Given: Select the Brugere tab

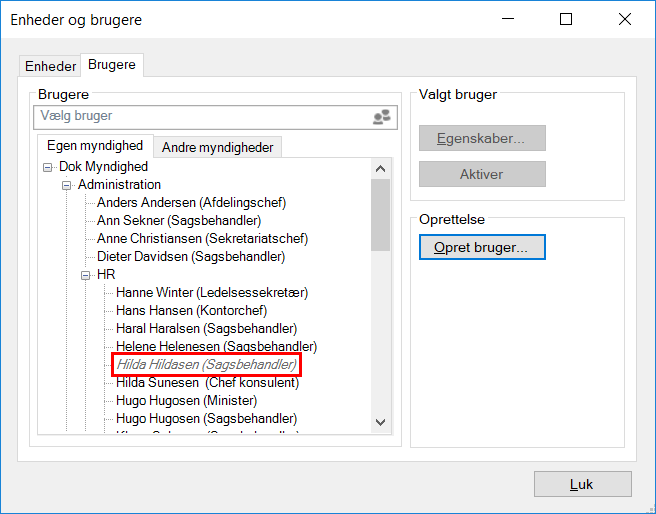Looking at the screenshot, I should coord(112,65).
